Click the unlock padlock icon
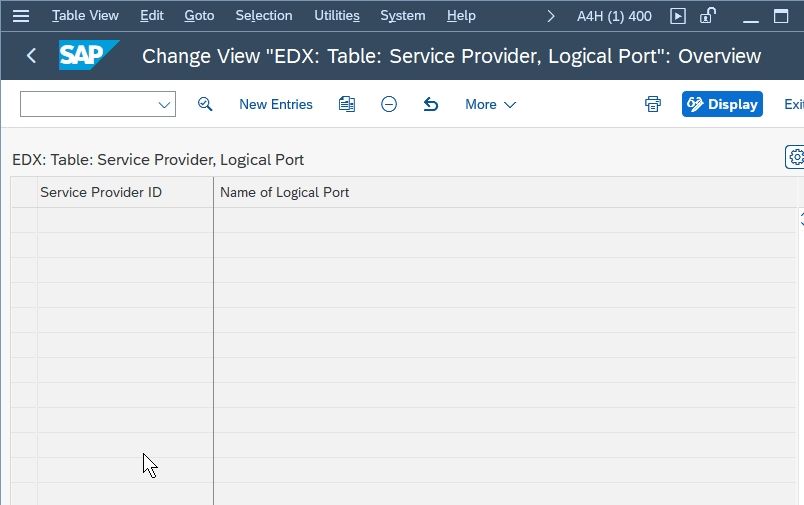The height and width of the screenshot is (505, 804). (708, 16)
